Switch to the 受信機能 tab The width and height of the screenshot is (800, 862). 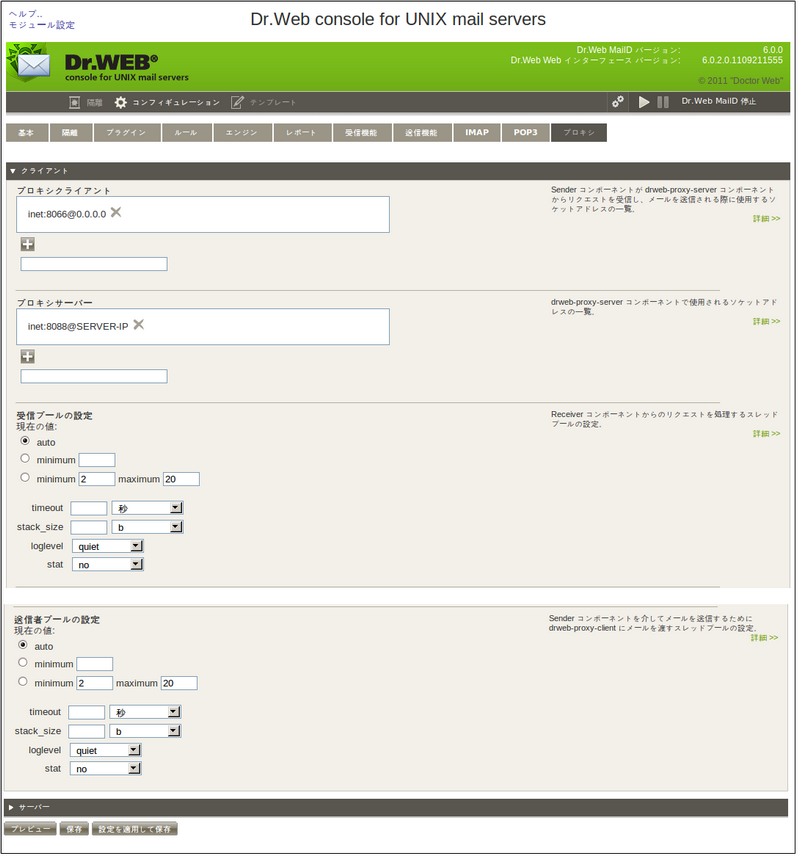click(364, 133)
